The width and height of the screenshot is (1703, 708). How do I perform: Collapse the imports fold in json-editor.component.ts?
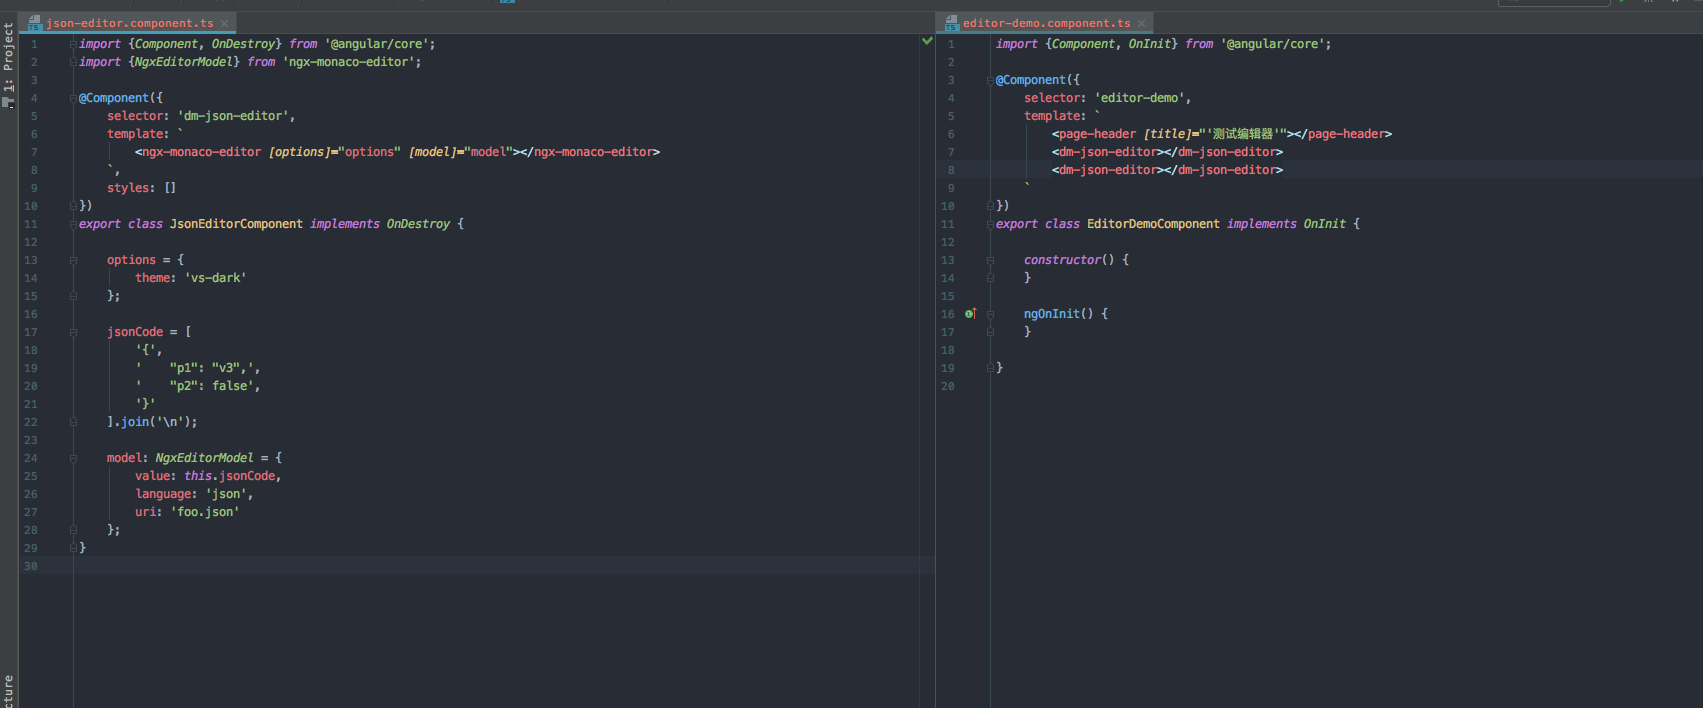[74, 44]
